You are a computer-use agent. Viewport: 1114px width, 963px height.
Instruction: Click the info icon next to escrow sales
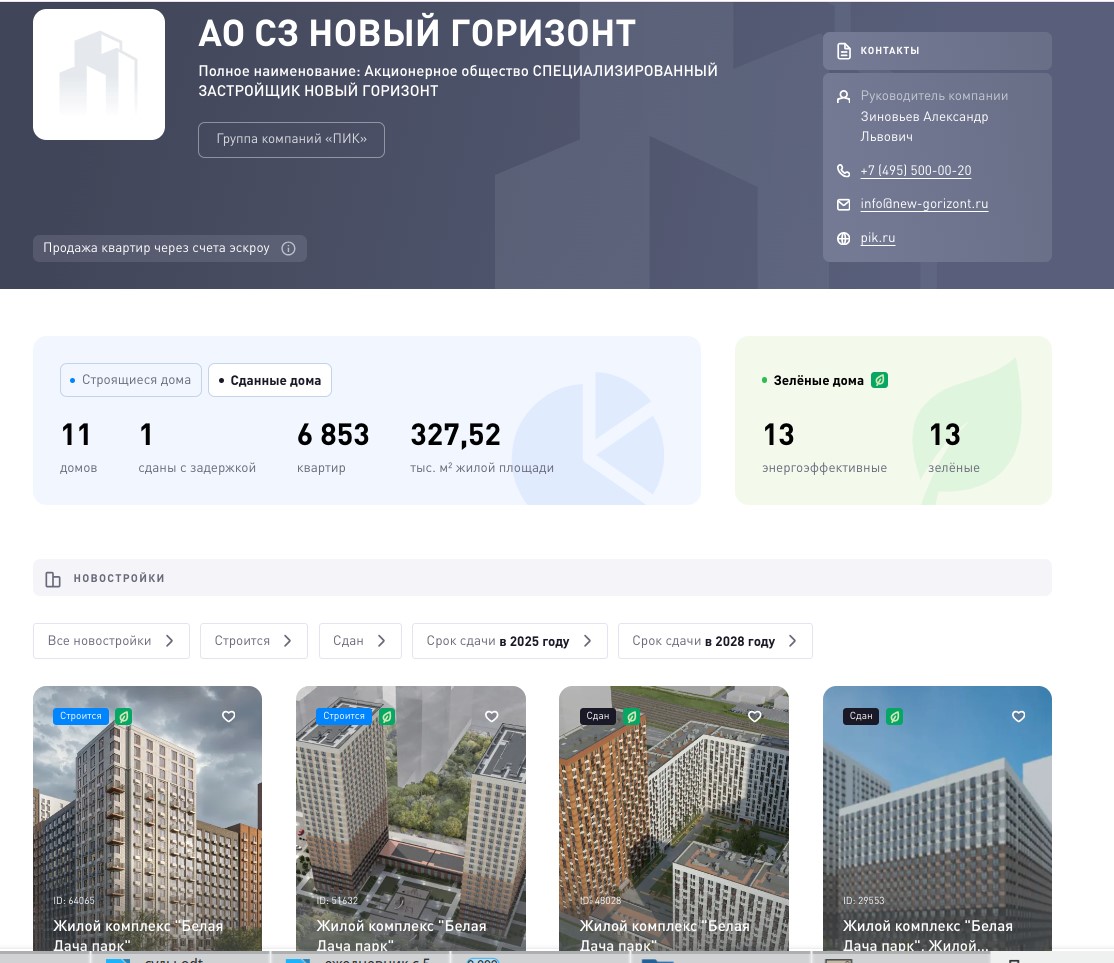pos(288,248)
